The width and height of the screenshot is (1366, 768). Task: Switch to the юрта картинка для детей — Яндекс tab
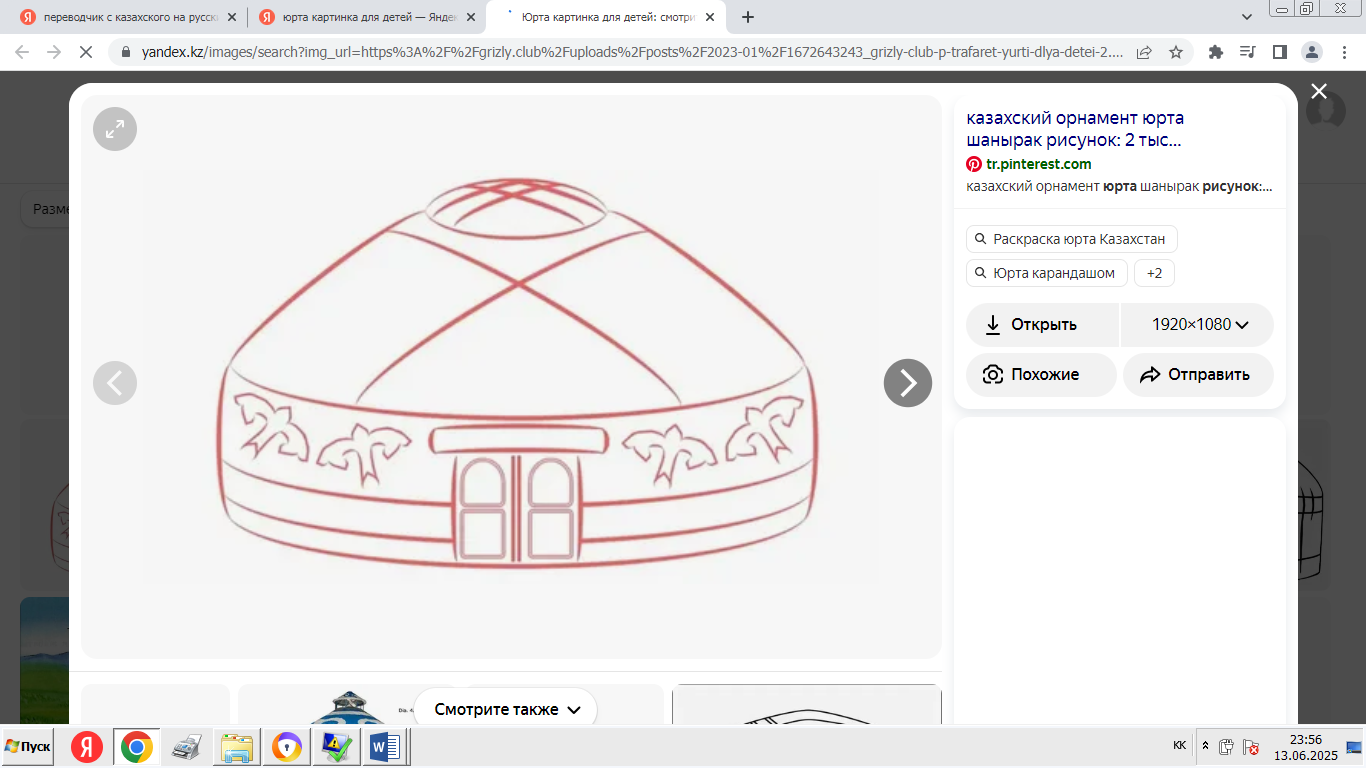click(368, 17)
